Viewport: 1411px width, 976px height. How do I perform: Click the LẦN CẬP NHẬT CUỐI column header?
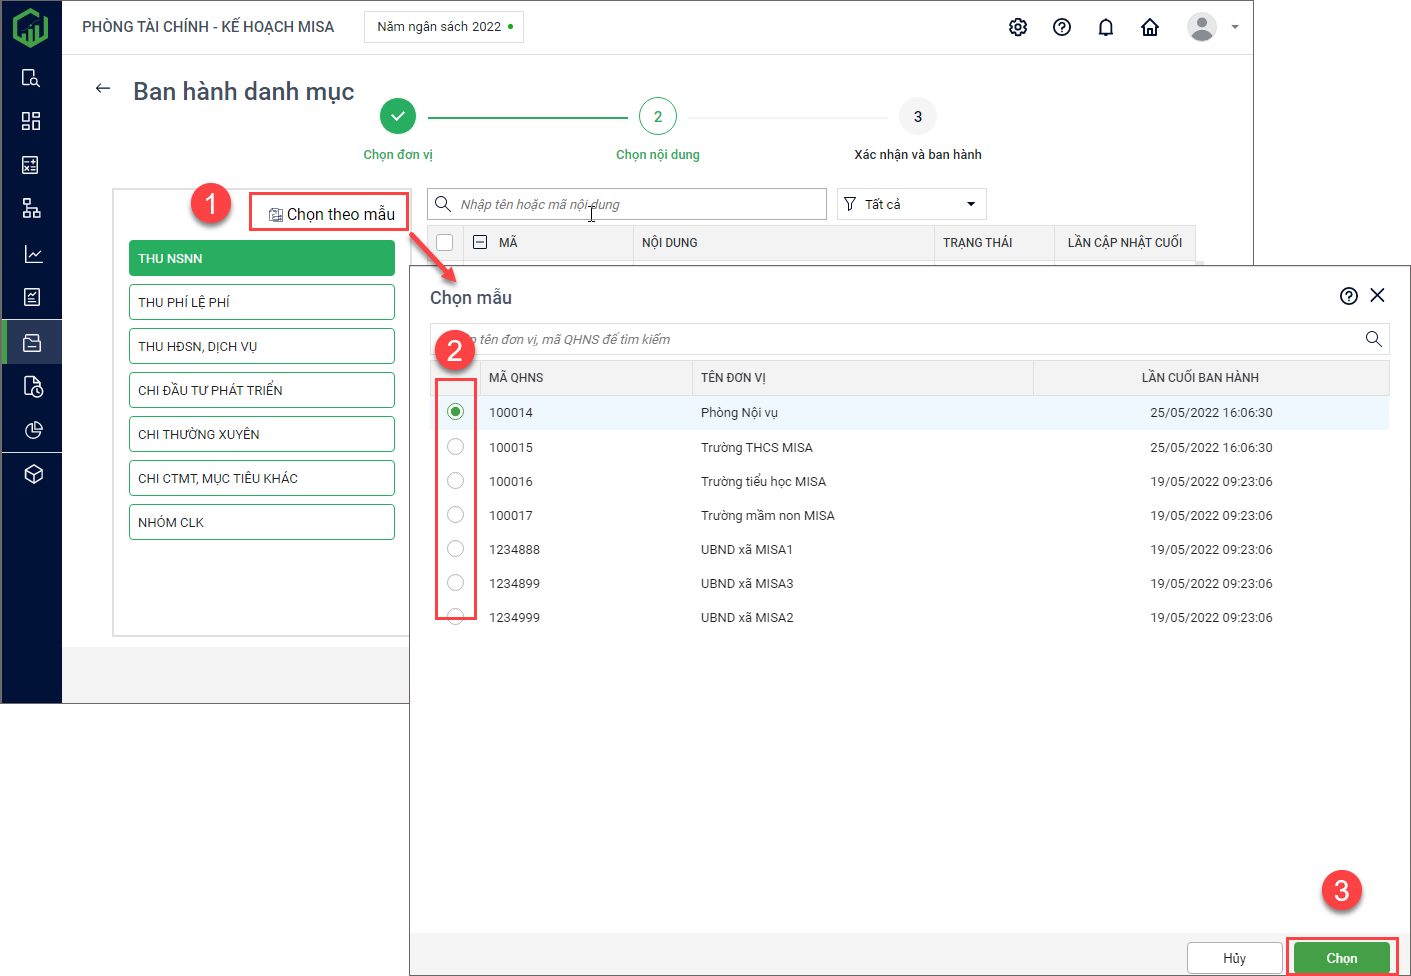[x=1125, y=243]
